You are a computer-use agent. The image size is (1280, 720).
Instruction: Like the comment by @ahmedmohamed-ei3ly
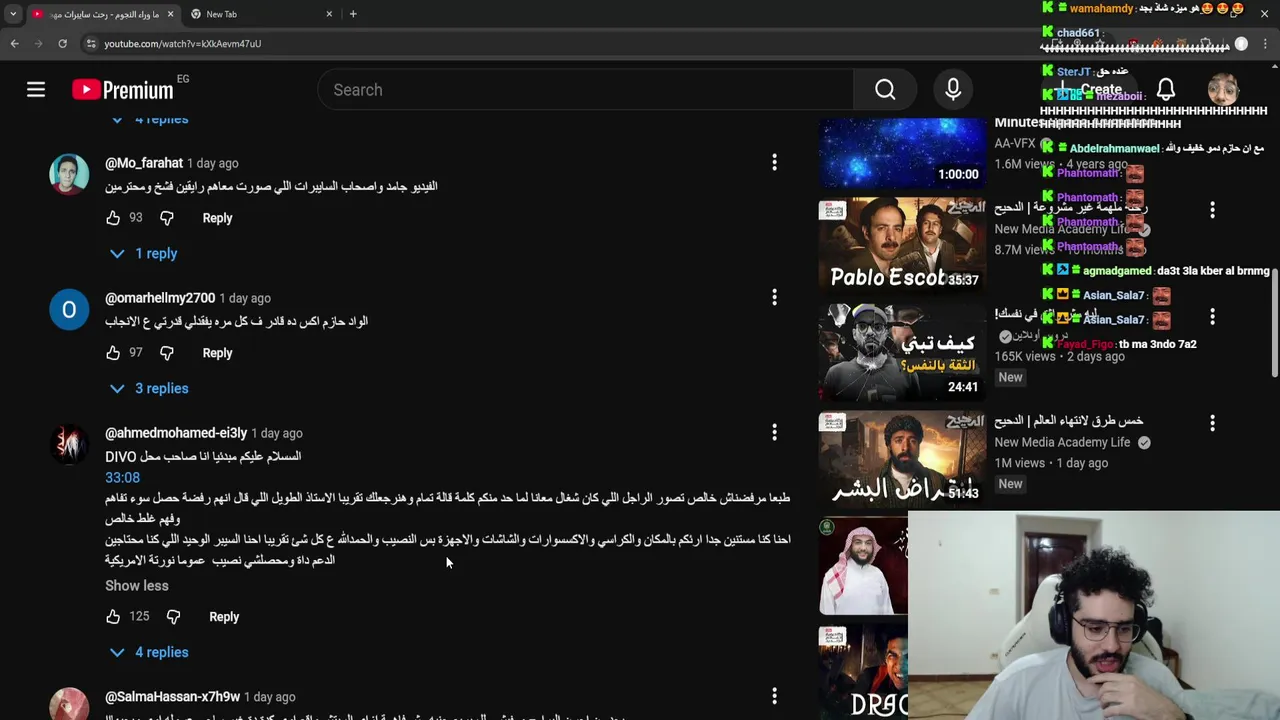click(x=113, y=617)
